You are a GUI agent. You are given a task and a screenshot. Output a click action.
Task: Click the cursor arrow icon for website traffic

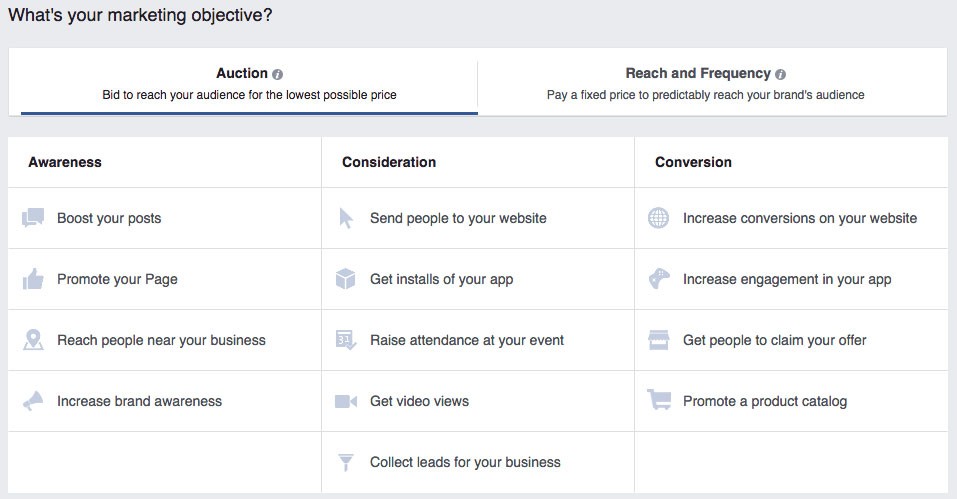(346, 218)
